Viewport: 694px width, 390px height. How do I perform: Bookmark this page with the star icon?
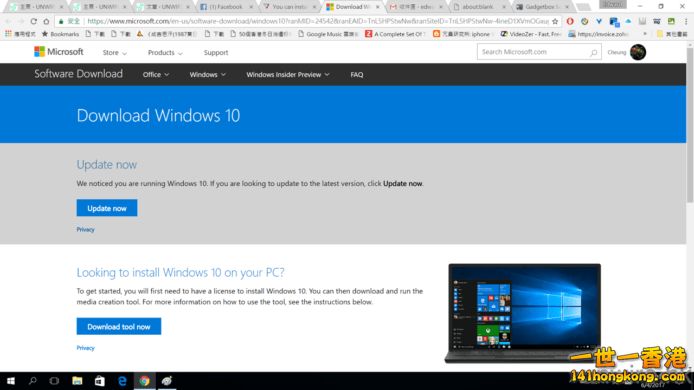click(x=555, y=21)
